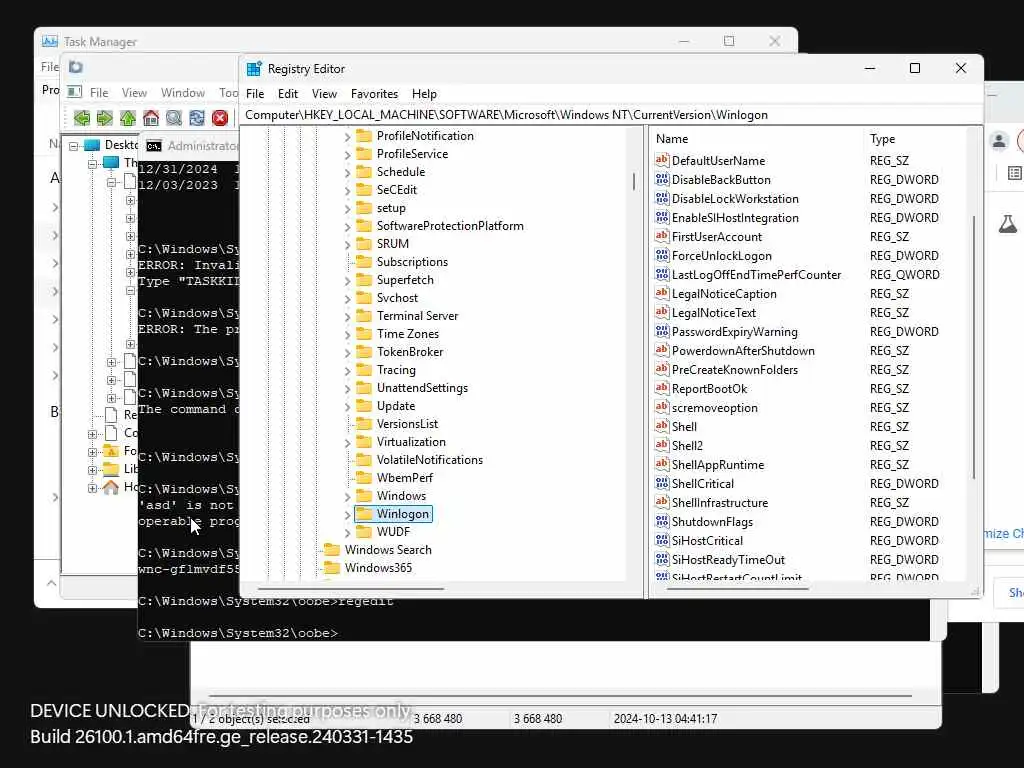Open View menu in background app

[134, 93]
